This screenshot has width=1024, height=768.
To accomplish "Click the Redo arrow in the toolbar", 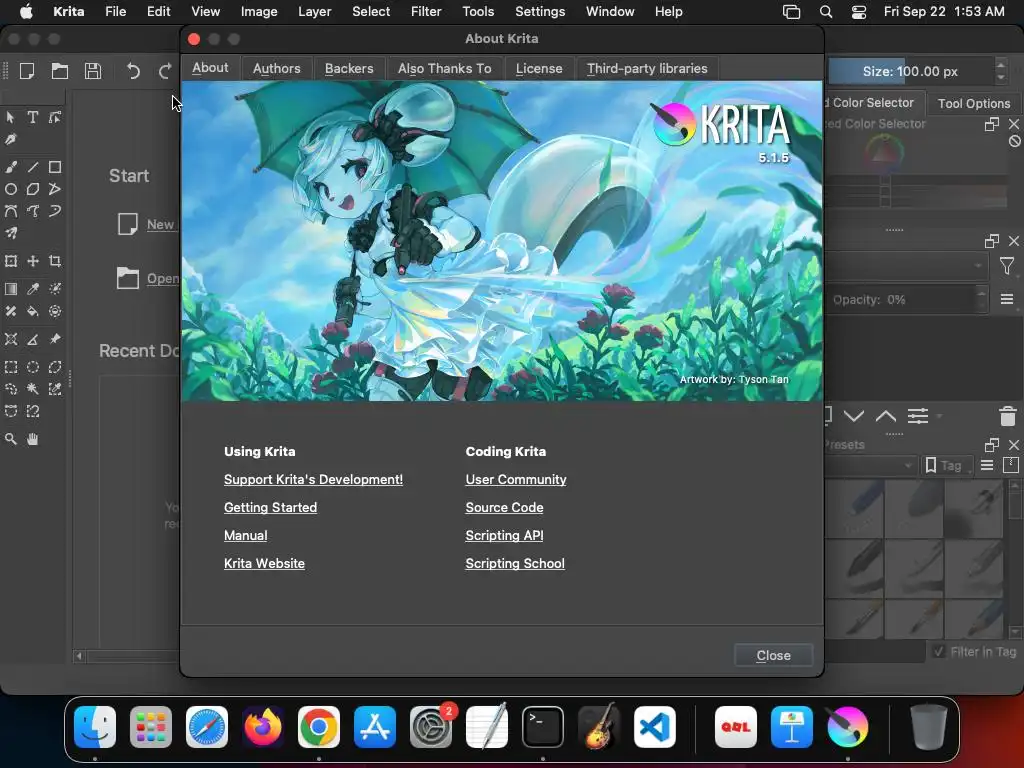I will click(x=165, y=71).
